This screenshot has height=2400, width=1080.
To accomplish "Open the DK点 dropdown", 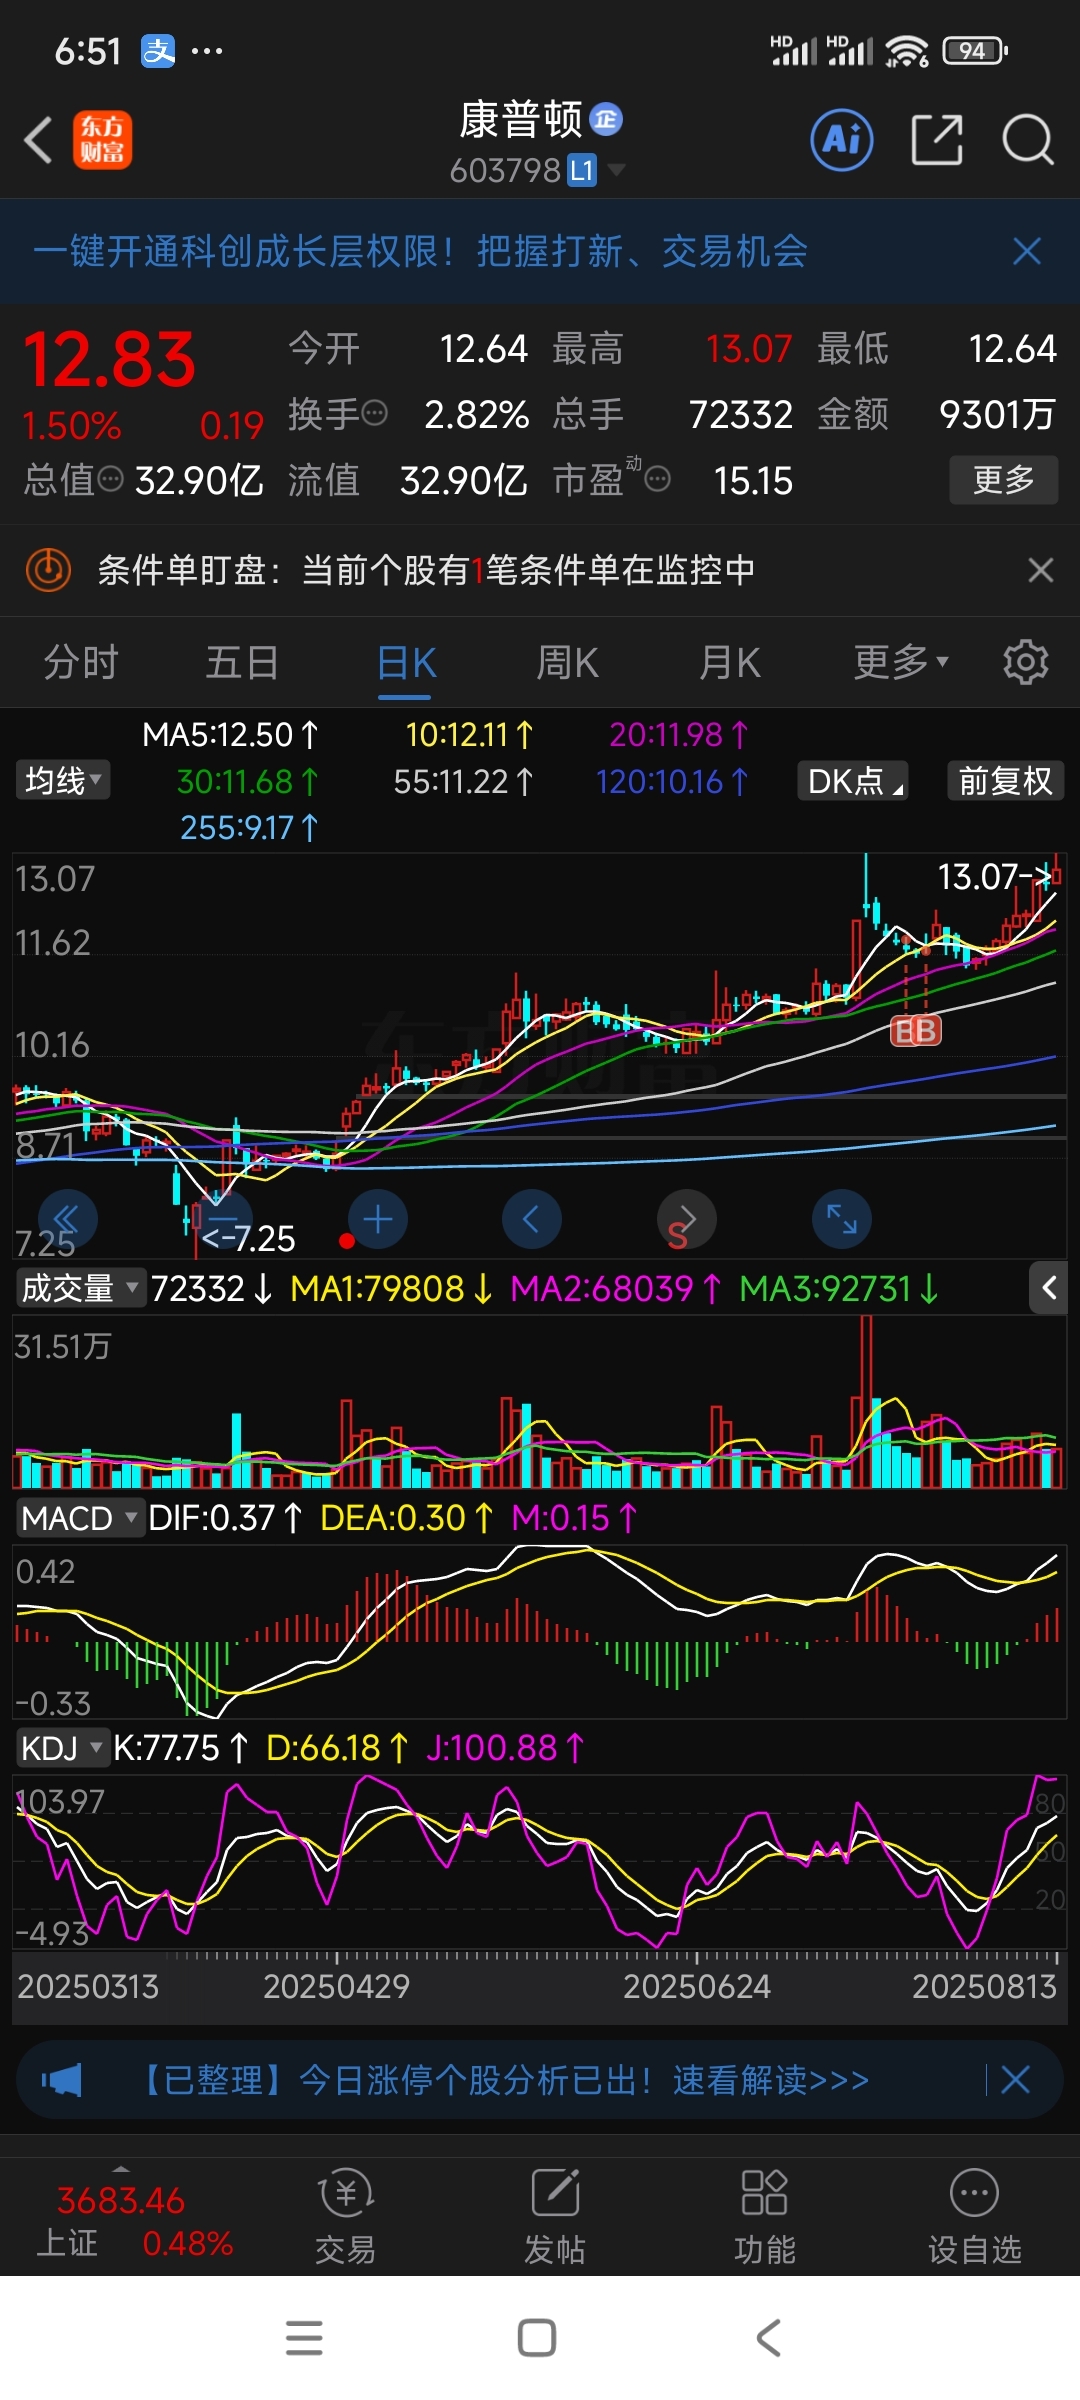I will (x=853, y=780).
